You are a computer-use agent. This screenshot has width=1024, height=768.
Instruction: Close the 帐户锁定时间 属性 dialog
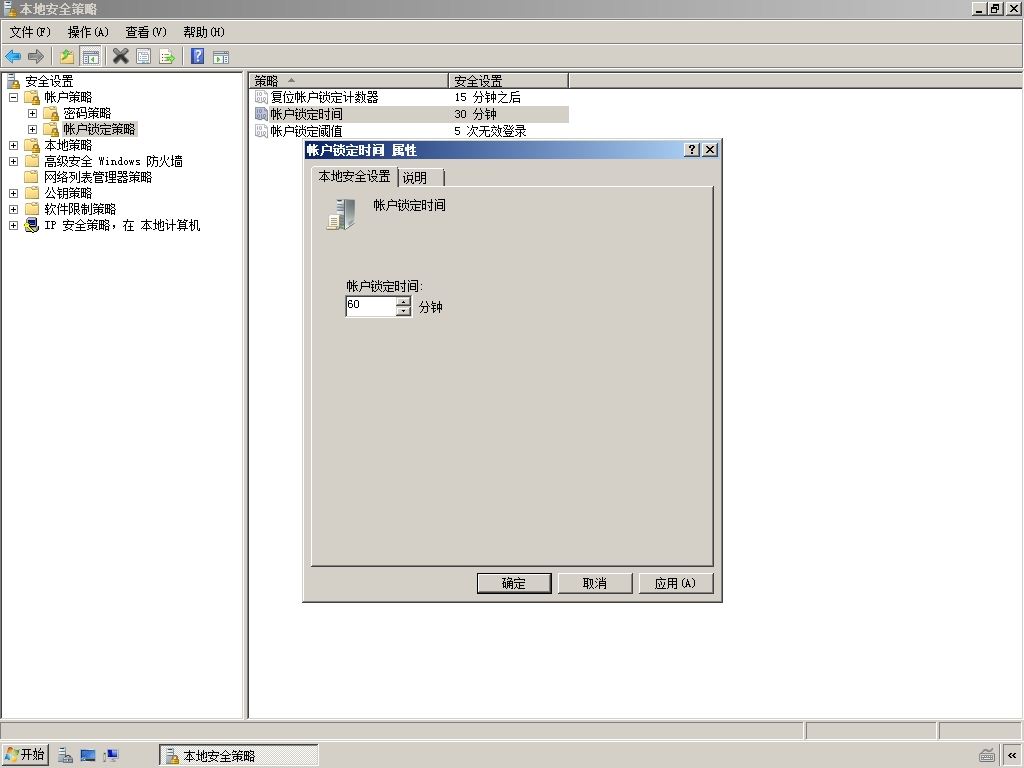(x=710, y=150)
